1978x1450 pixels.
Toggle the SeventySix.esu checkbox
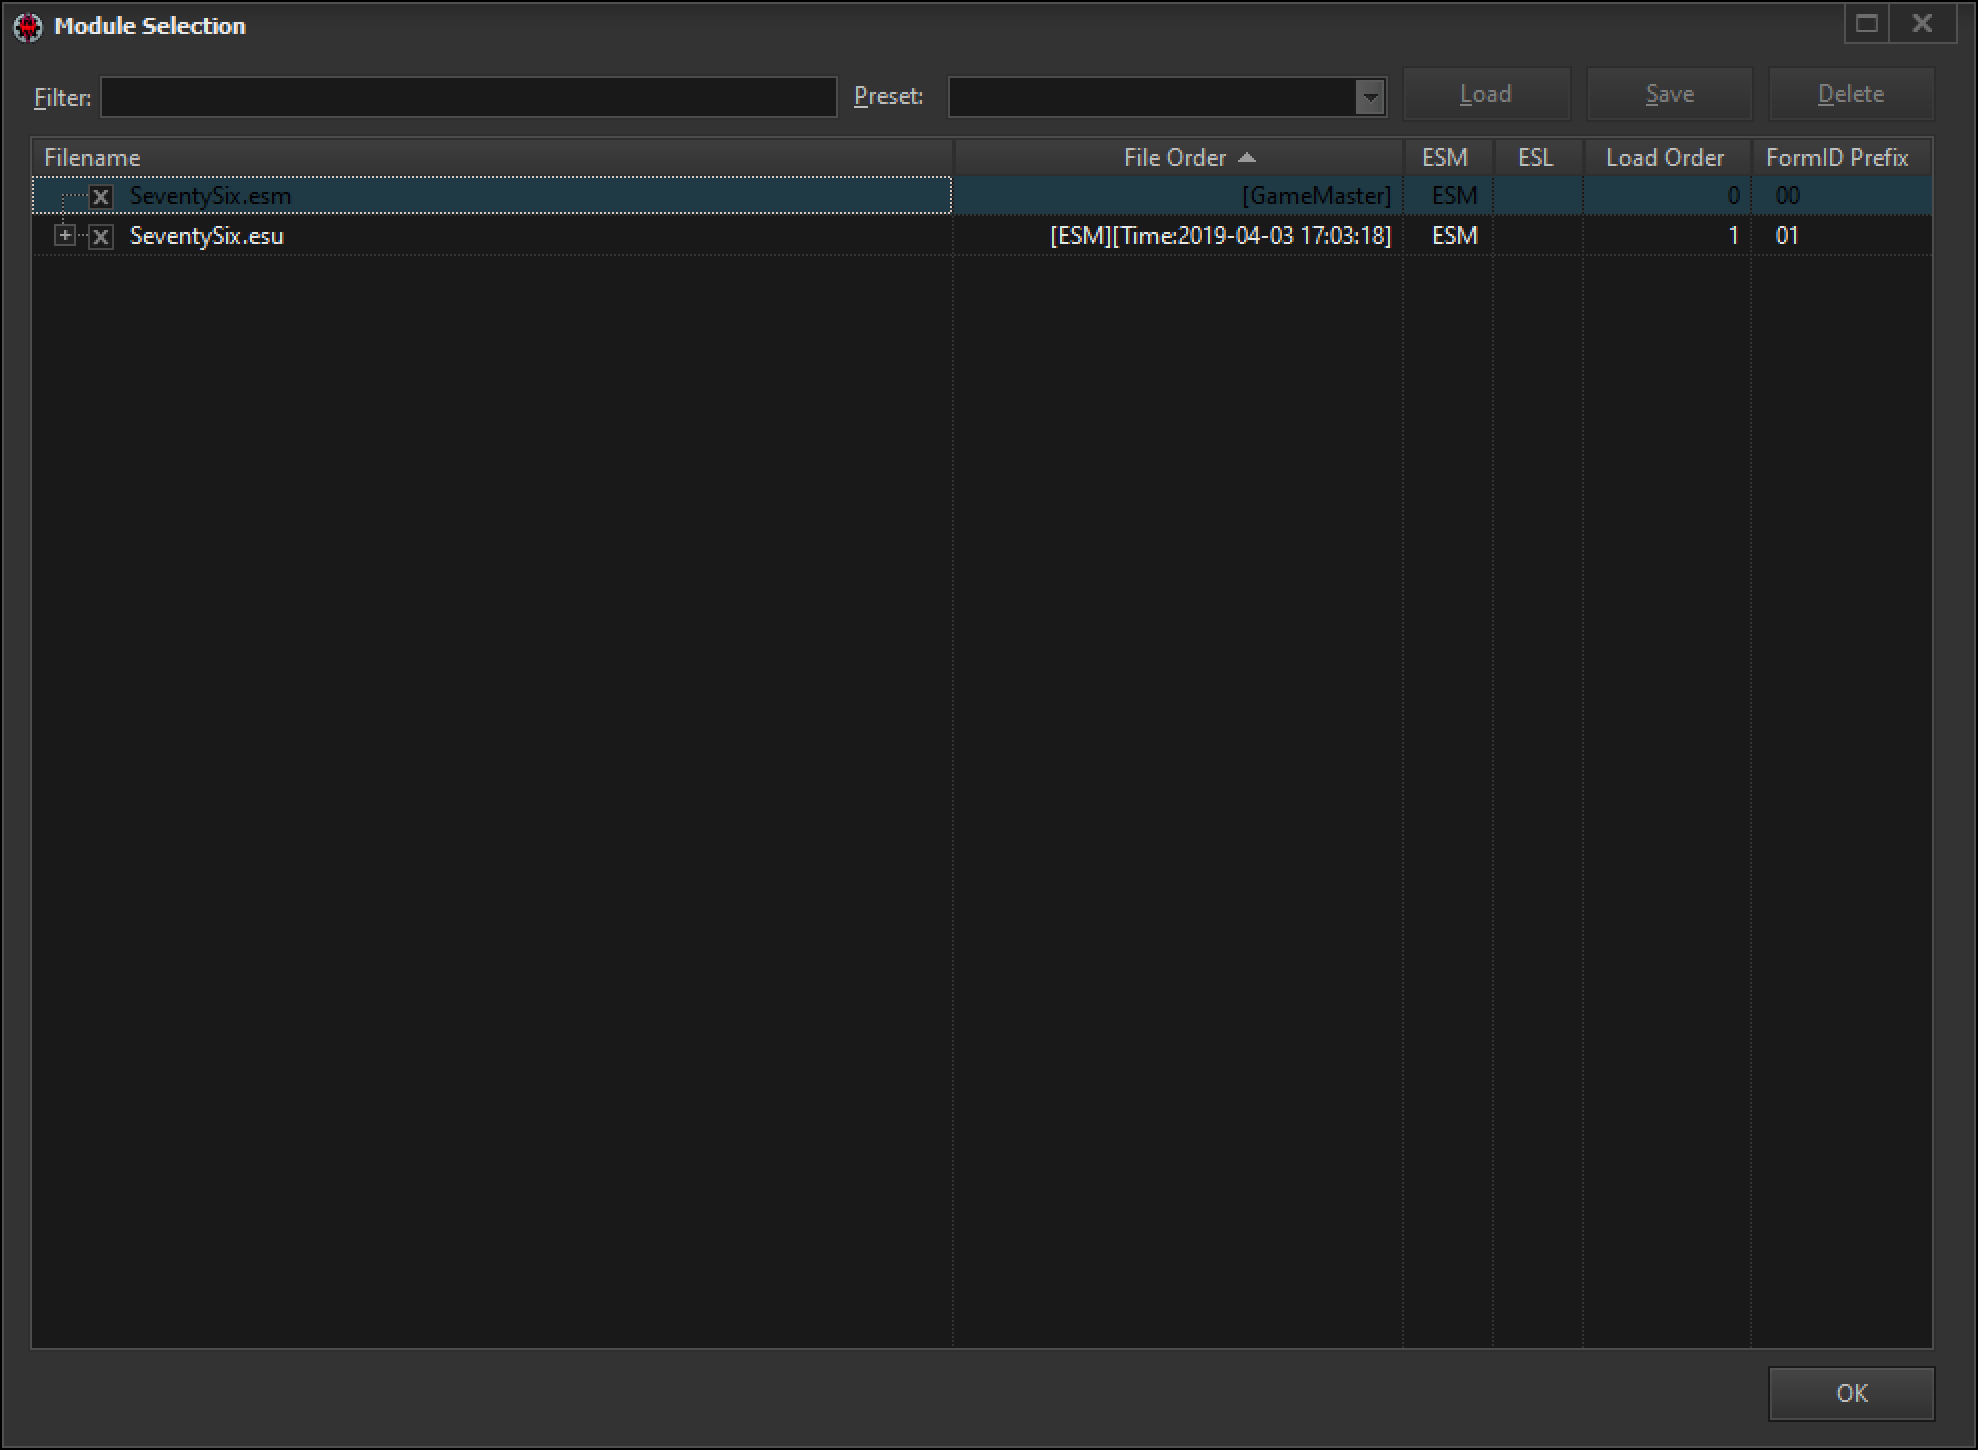pos(101,237)
